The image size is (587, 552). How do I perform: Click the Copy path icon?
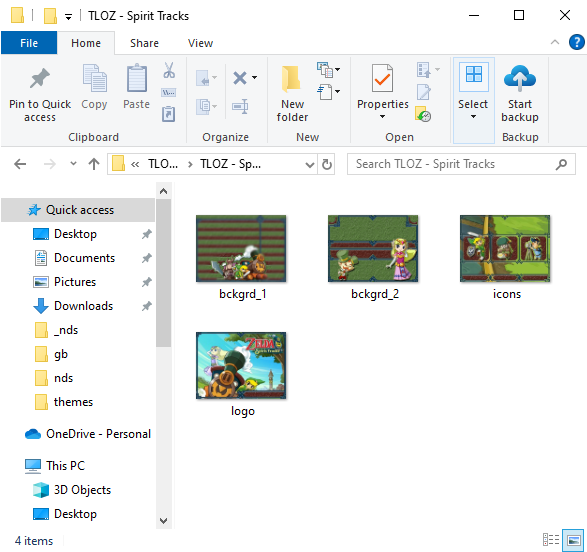pyautogui.click(x=168, y=92)
